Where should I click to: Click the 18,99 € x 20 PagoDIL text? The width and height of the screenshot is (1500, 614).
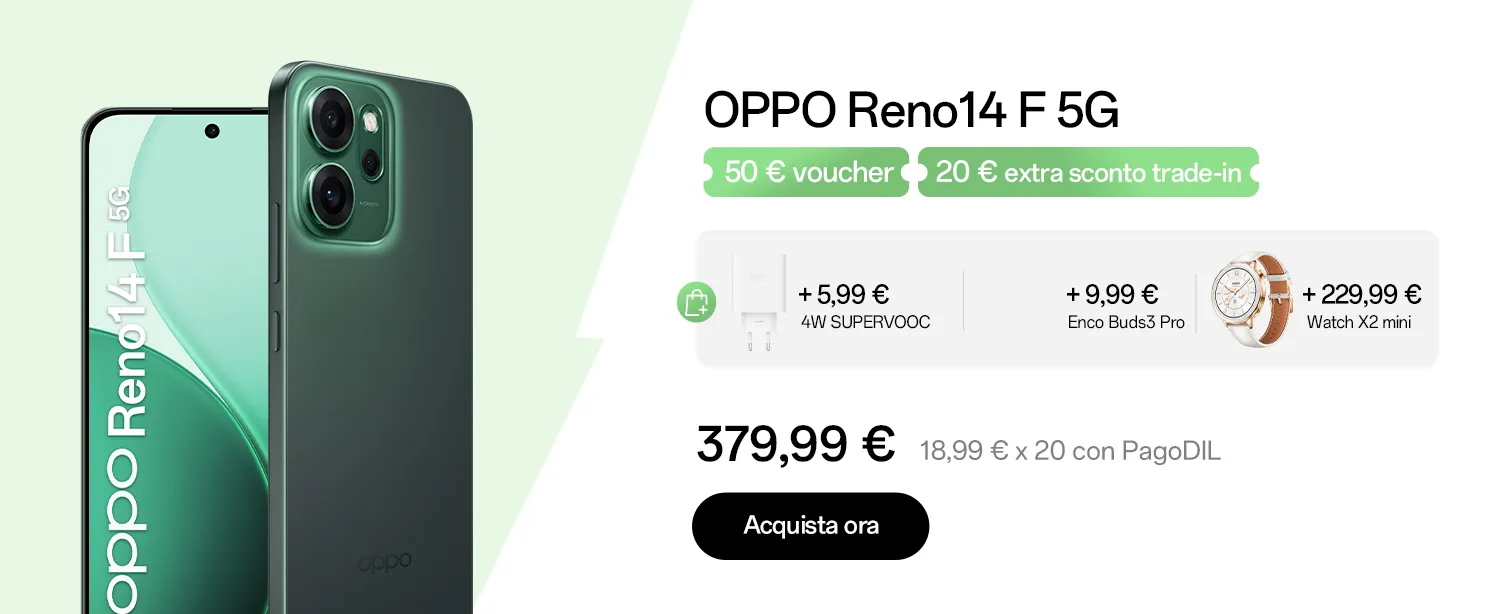coord(1070,451)
